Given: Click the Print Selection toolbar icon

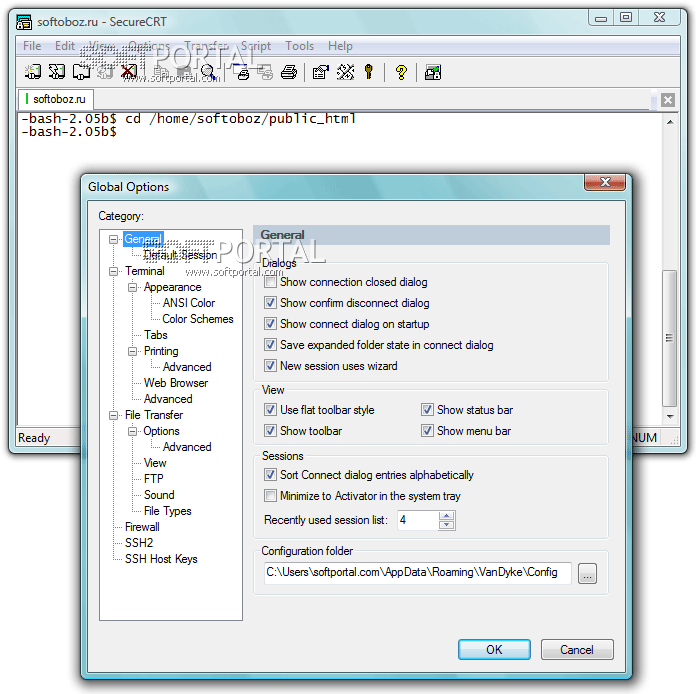Looking at the screenshot, I should point(265,72).
